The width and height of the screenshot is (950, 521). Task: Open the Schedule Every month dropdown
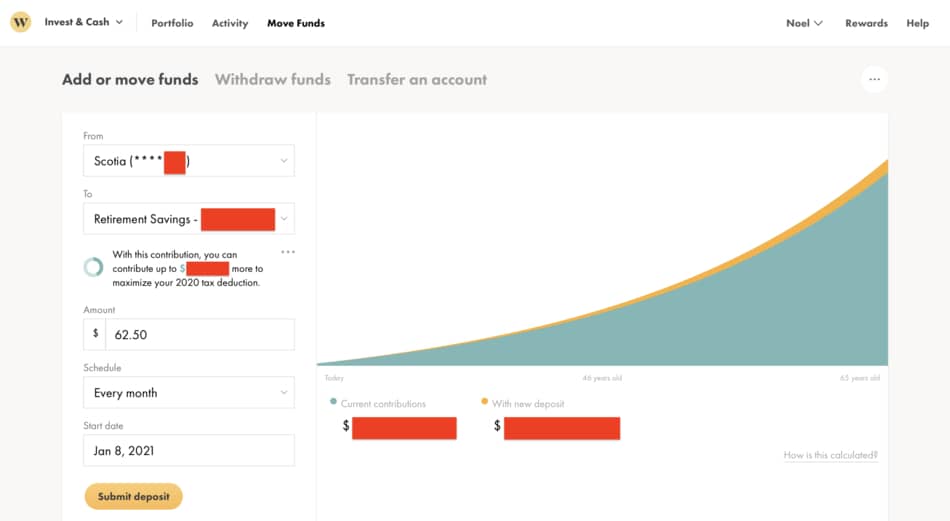pyautogui.click(x=189, y=393)
